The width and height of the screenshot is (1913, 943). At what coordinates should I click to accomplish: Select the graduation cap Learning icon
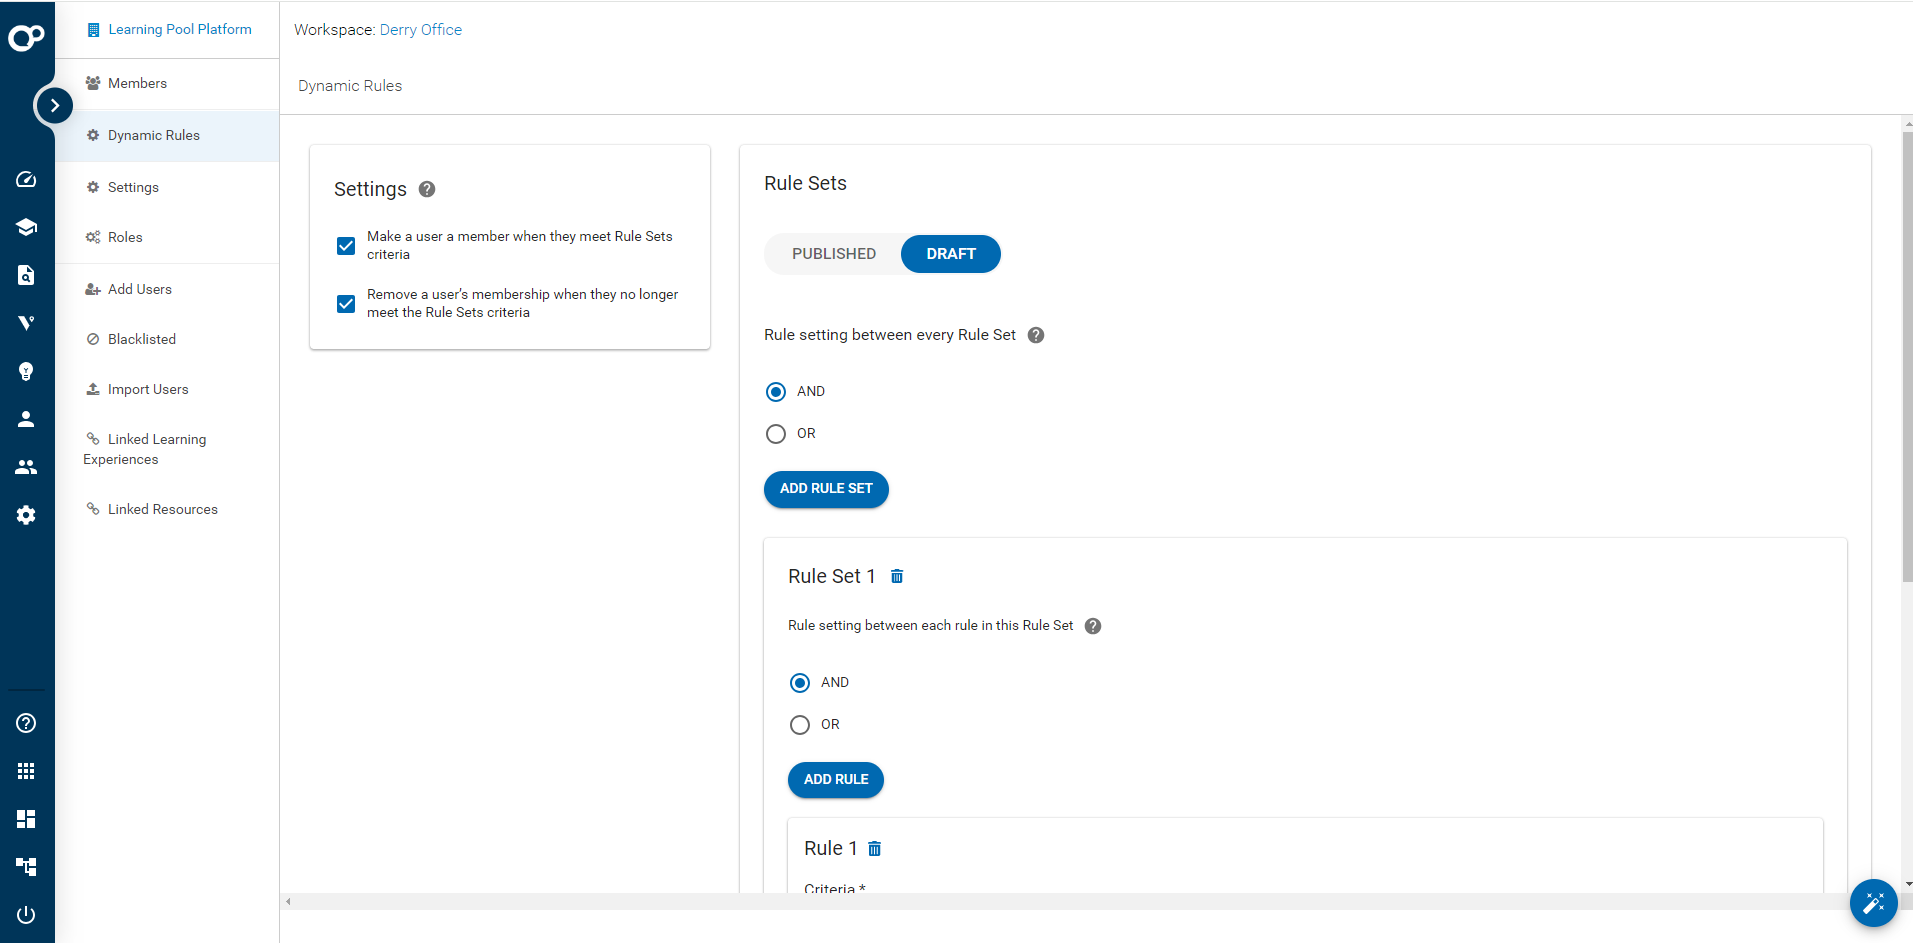point(26,227)
